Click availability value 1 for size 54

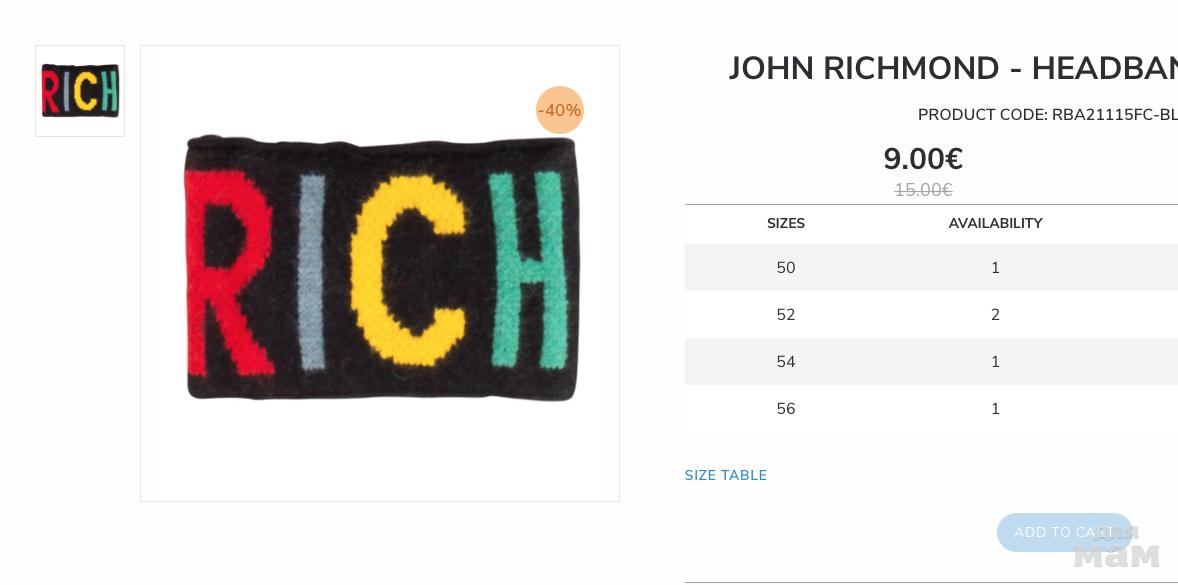tap(995, 362)
